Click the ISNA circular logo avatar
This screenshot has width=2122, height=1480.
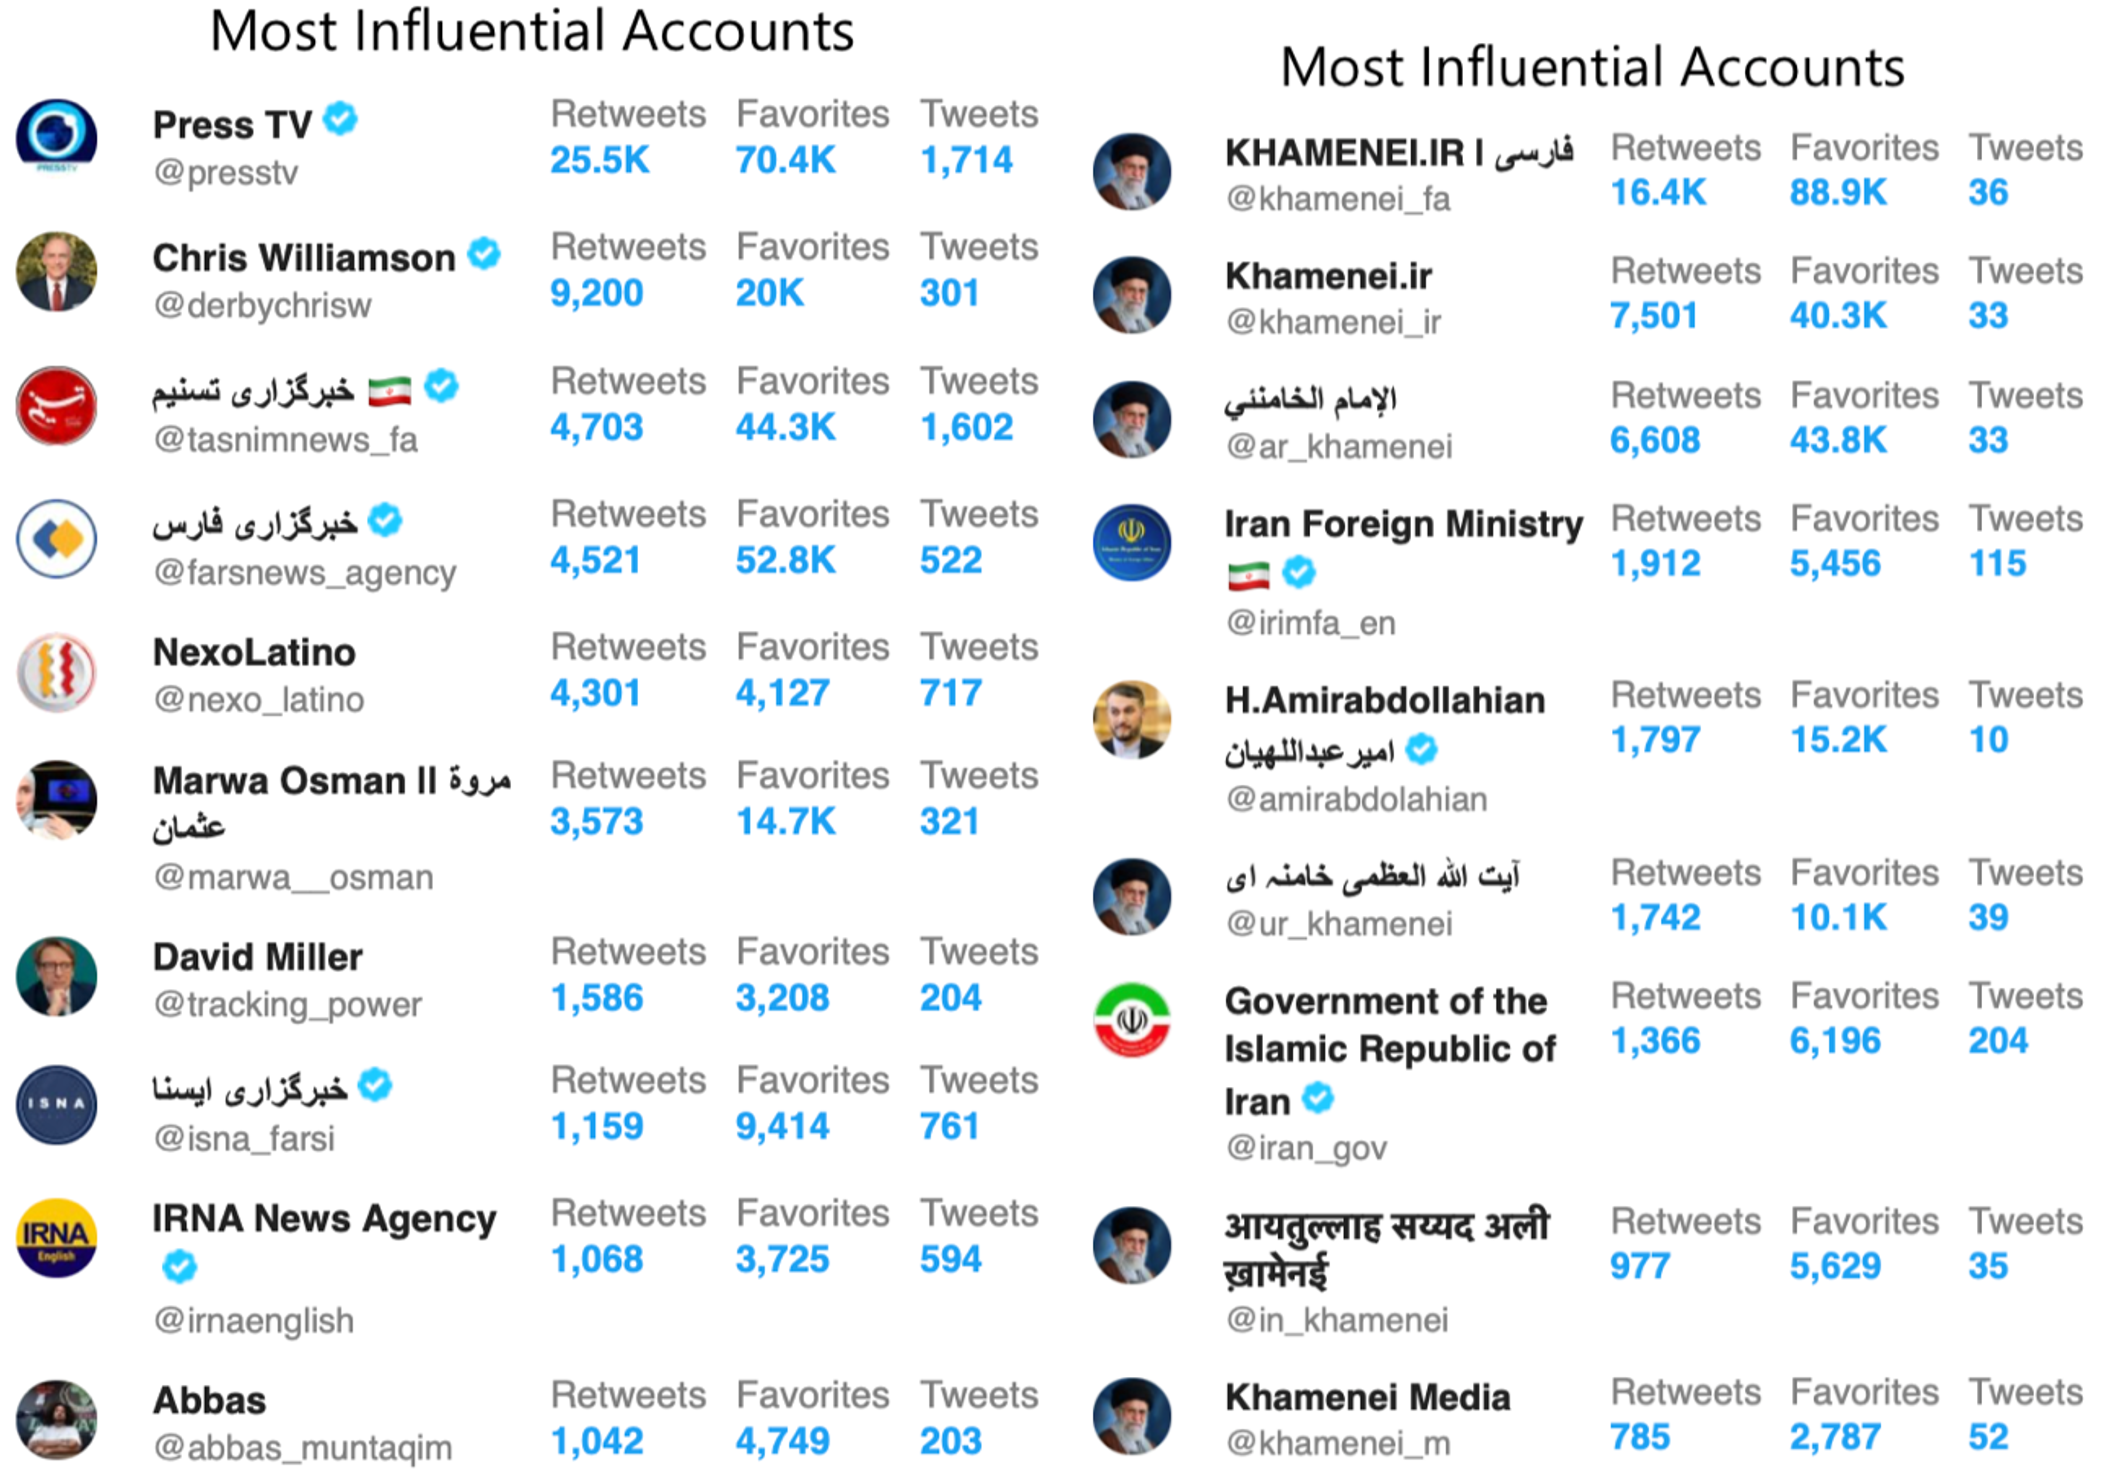tap(57, 1105)
